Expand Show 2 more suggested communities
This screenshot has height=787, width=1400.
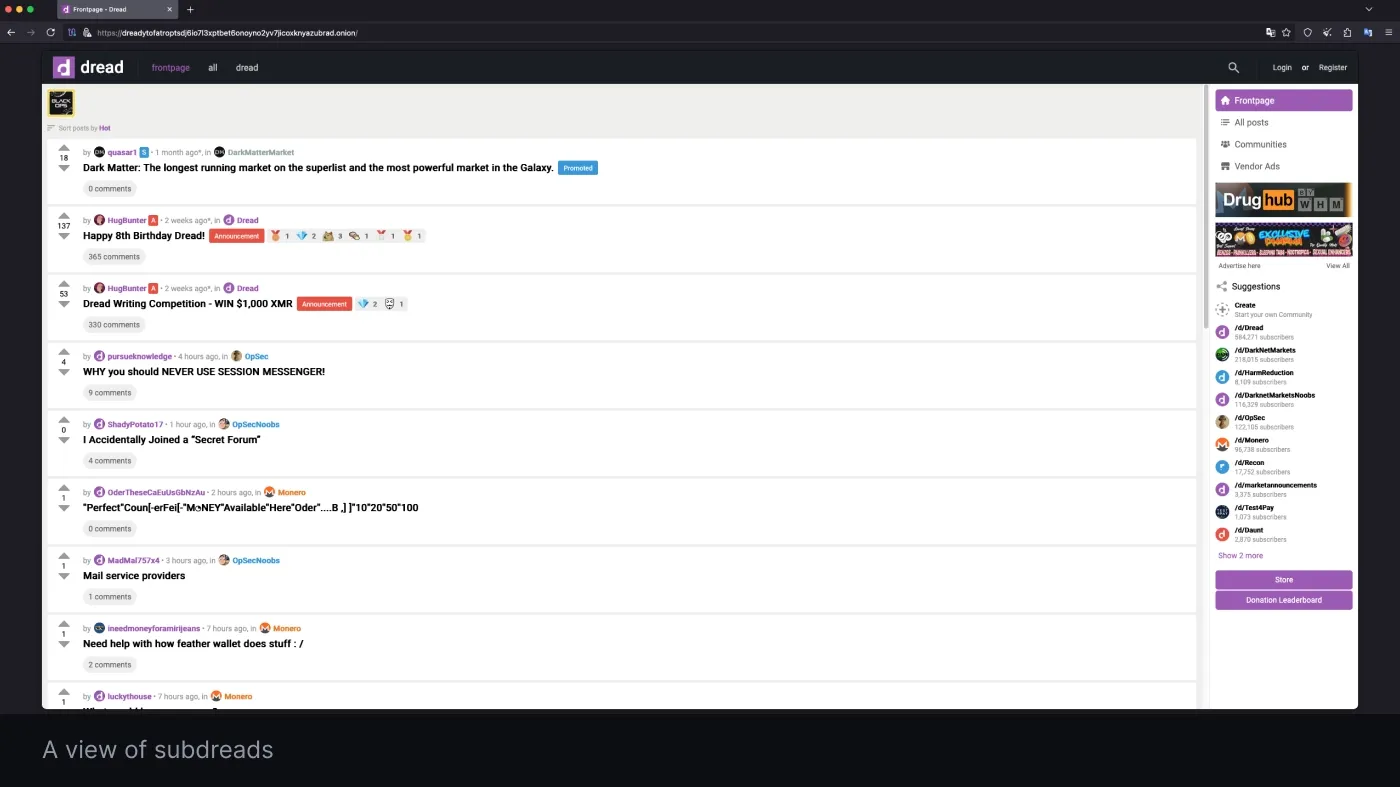pyautogui.click(x=1240, y=555)
